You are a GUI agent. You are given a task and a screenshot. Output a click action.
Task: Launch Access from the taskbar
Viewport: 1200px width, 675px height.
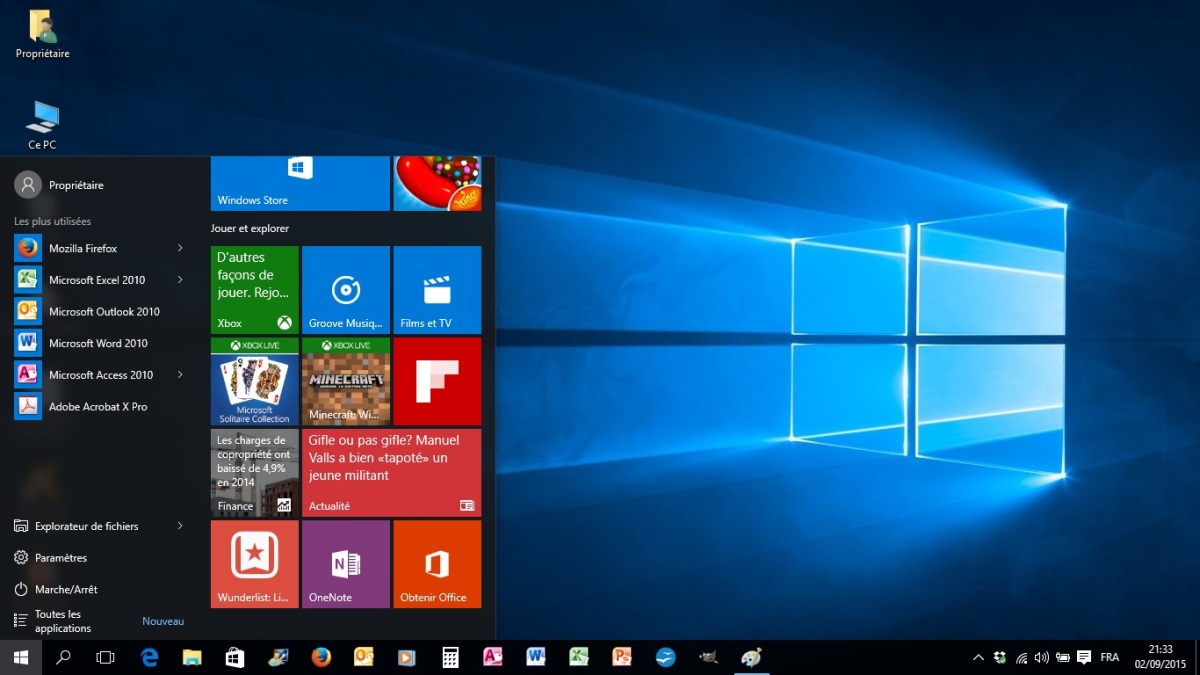(x=493, y=657)
